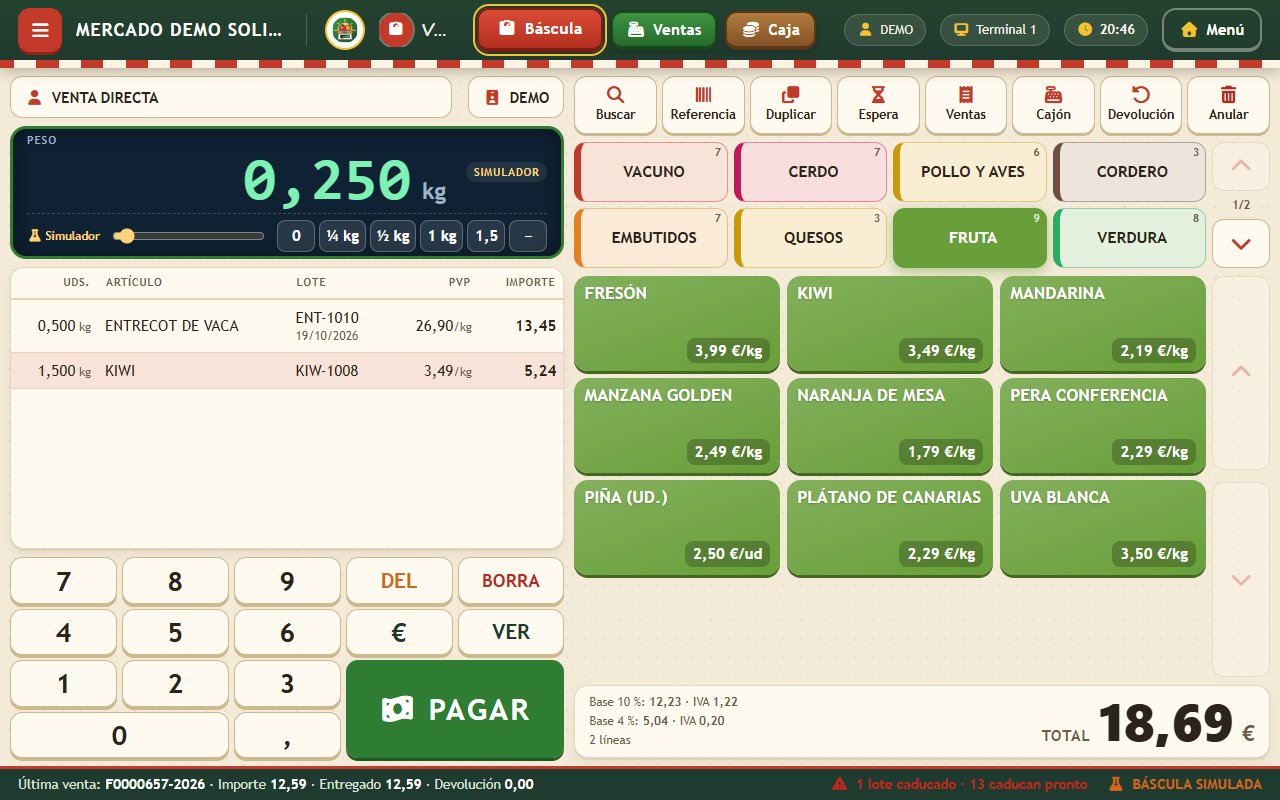Go to previous category page chevron
The image size is (1280, 800).
coord(1241,166)
